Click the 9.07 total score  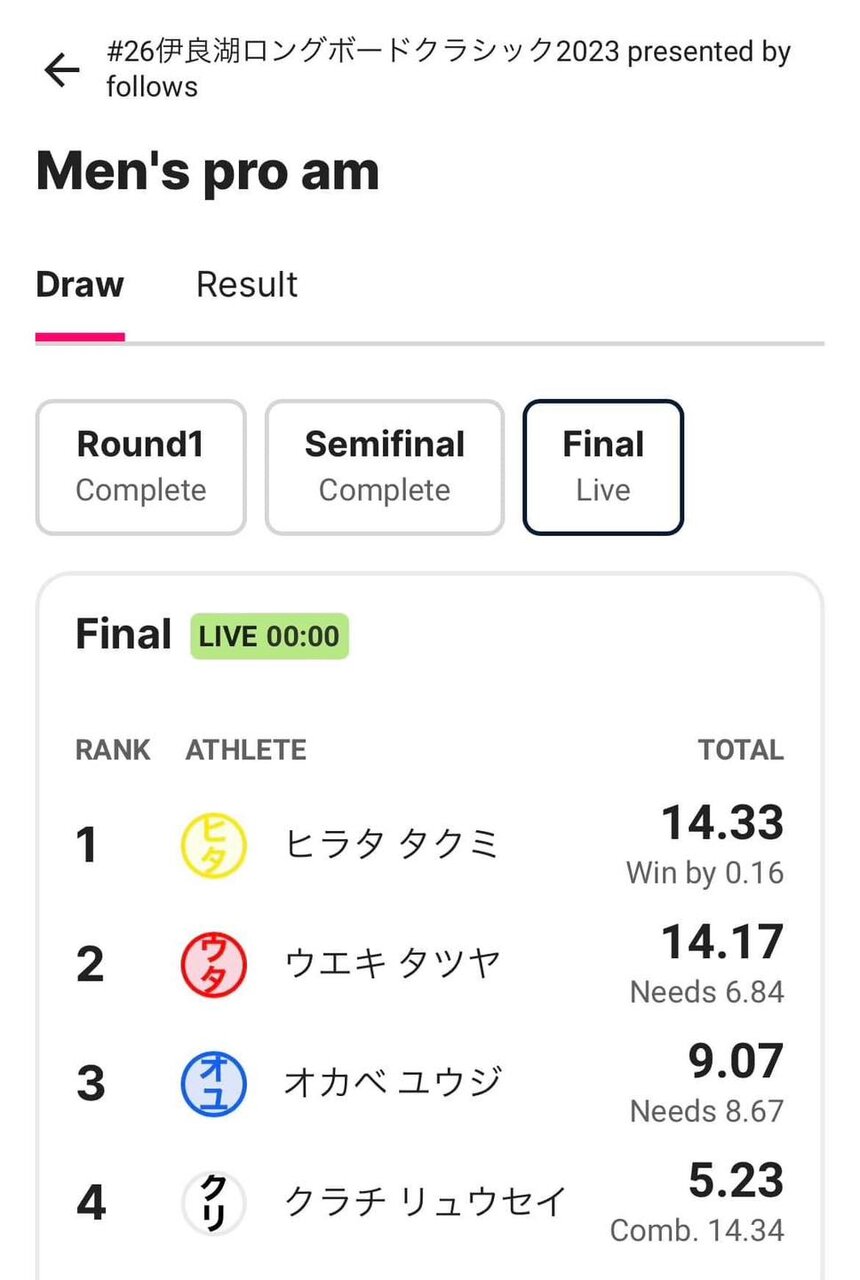click(x=736, y=1062)
